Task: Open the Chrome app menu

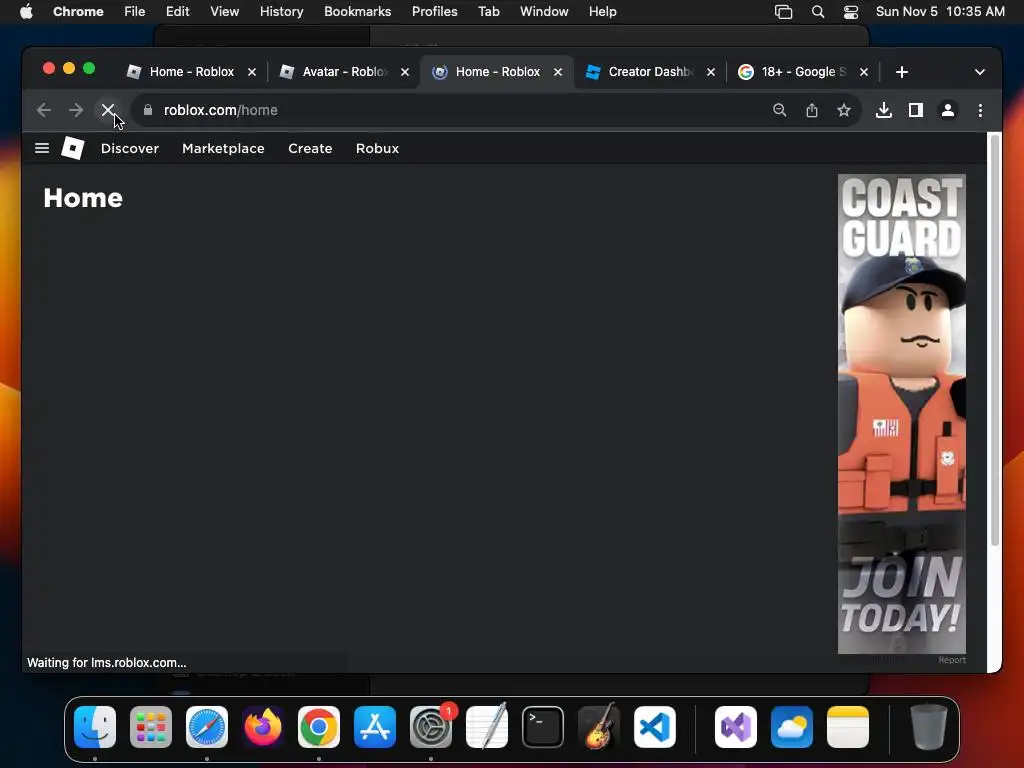Action: (78, 12)
